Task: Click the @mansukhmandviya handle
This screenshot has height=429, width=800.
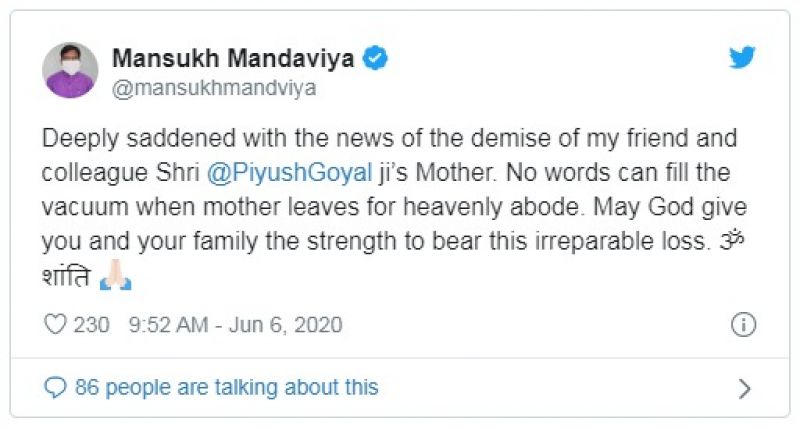Action: pyautogui.click(x=214, y=88)
